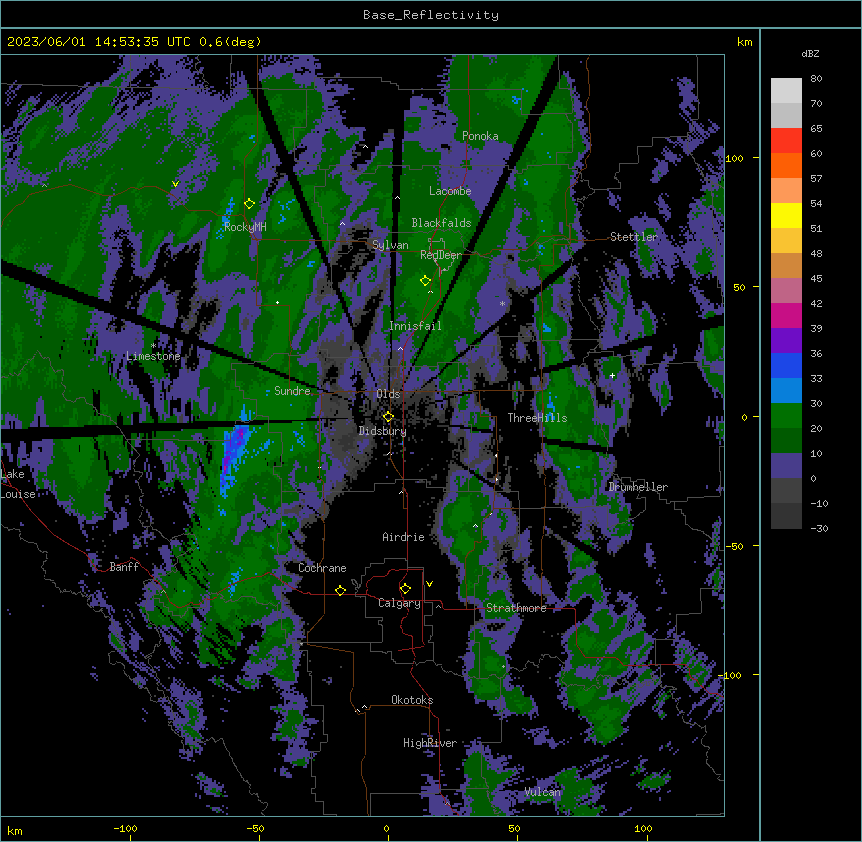Select the Sundre label
Viewport: 862px width, 842px height.
tap(292, 391)
